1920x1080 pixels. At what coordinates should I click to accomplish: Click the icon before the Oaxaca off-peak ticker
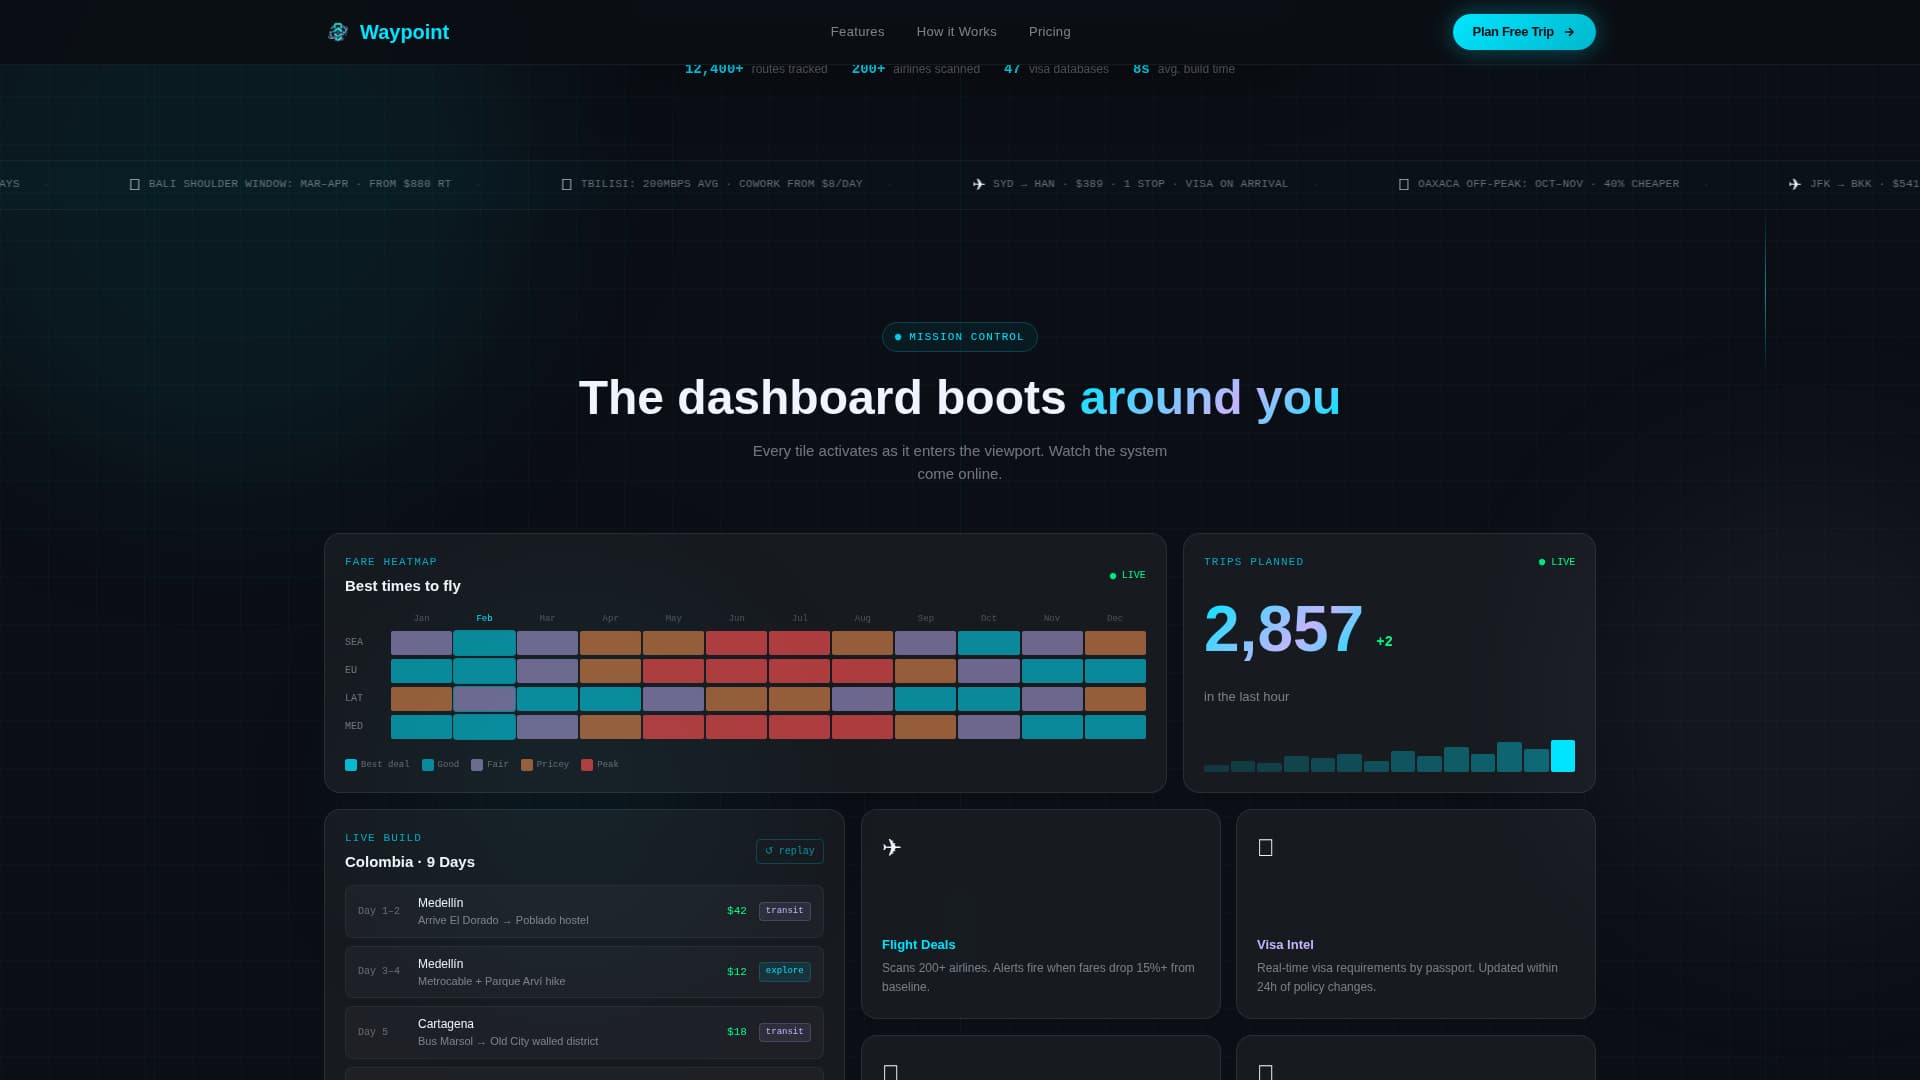(x=1404, y=184)
